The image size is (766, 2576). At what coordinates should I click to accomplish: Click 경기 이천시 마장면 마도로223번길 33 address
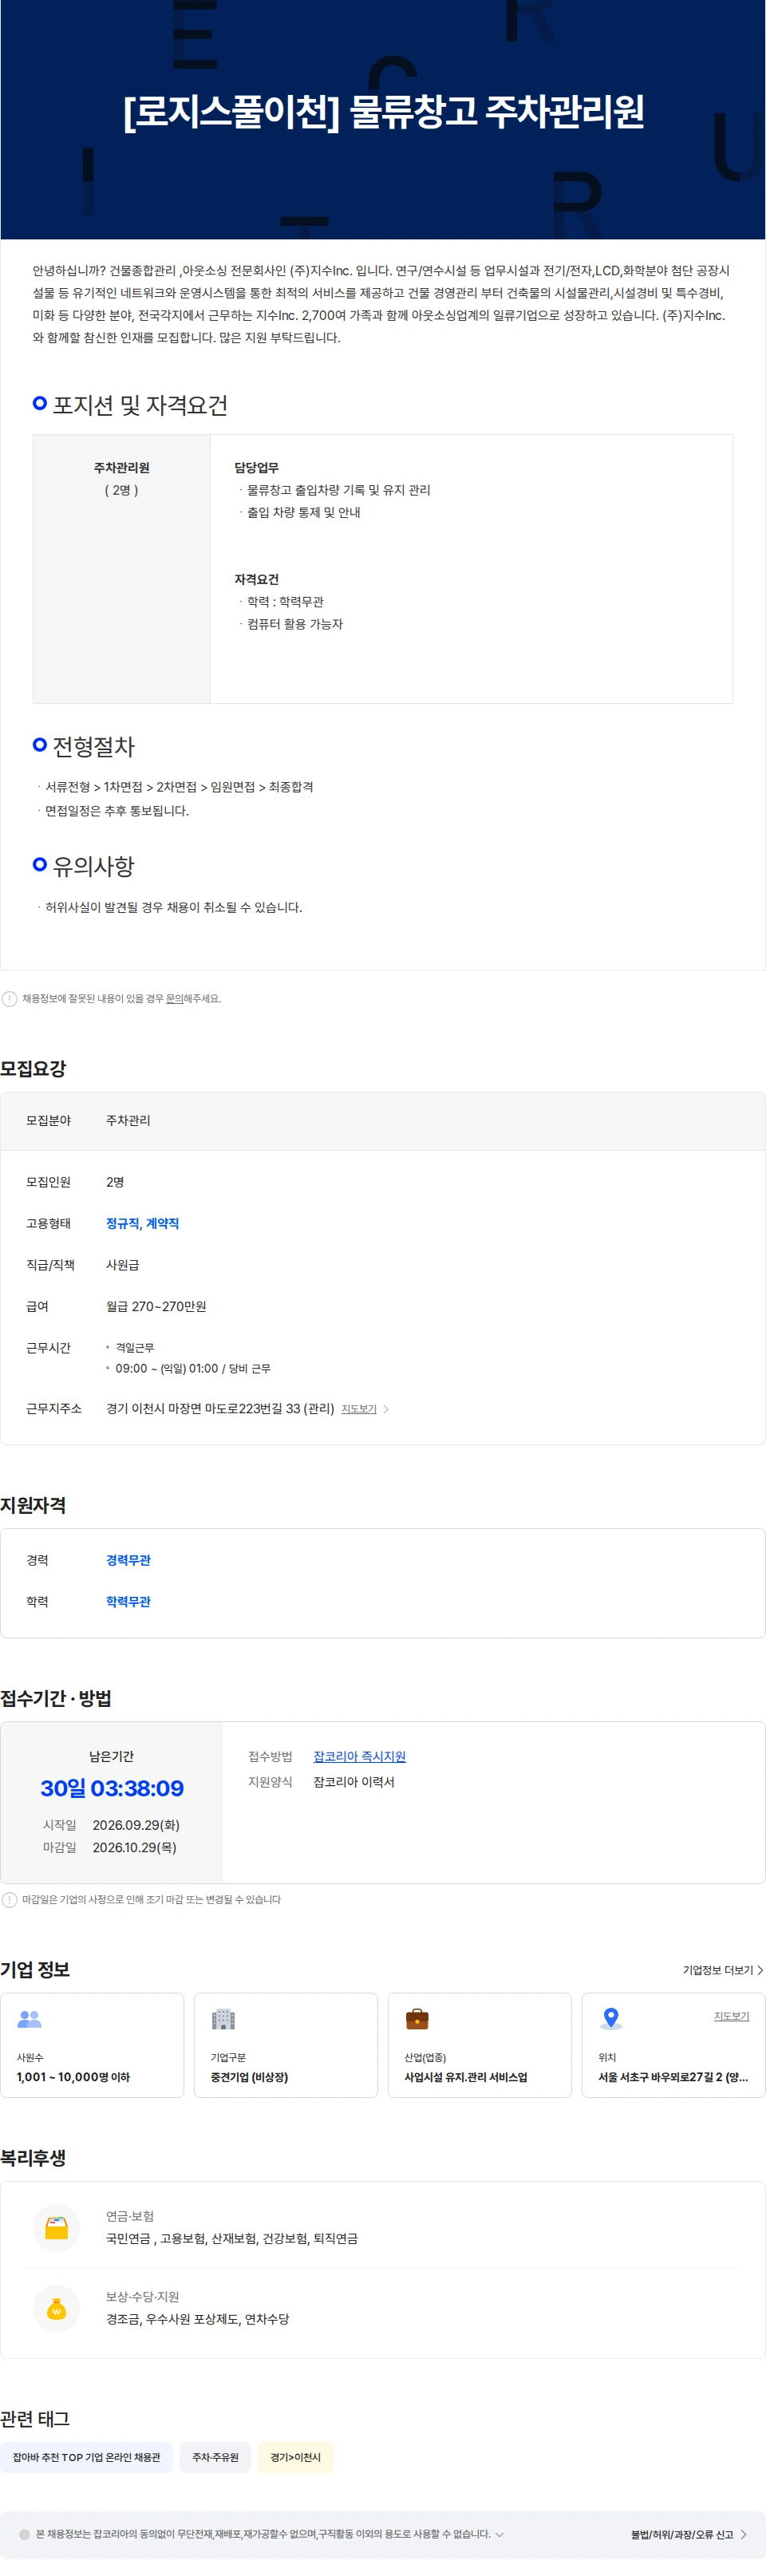(220, 1408)
